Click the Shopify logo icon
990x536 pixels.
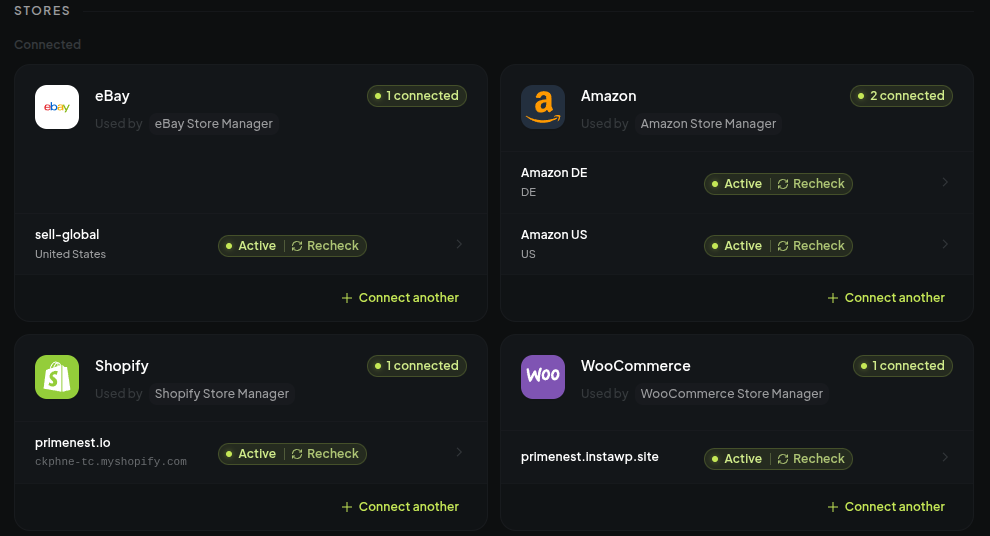point(57,378)
